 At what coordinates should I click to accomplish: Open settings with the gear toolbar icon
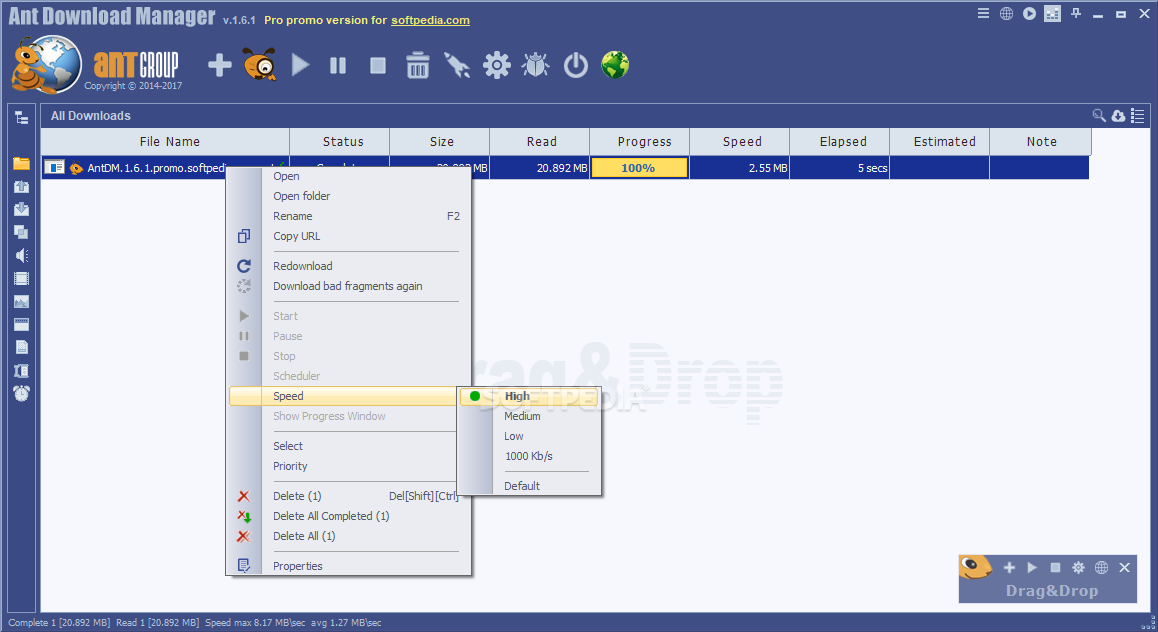pyautogui.click(x=496, y=65)
